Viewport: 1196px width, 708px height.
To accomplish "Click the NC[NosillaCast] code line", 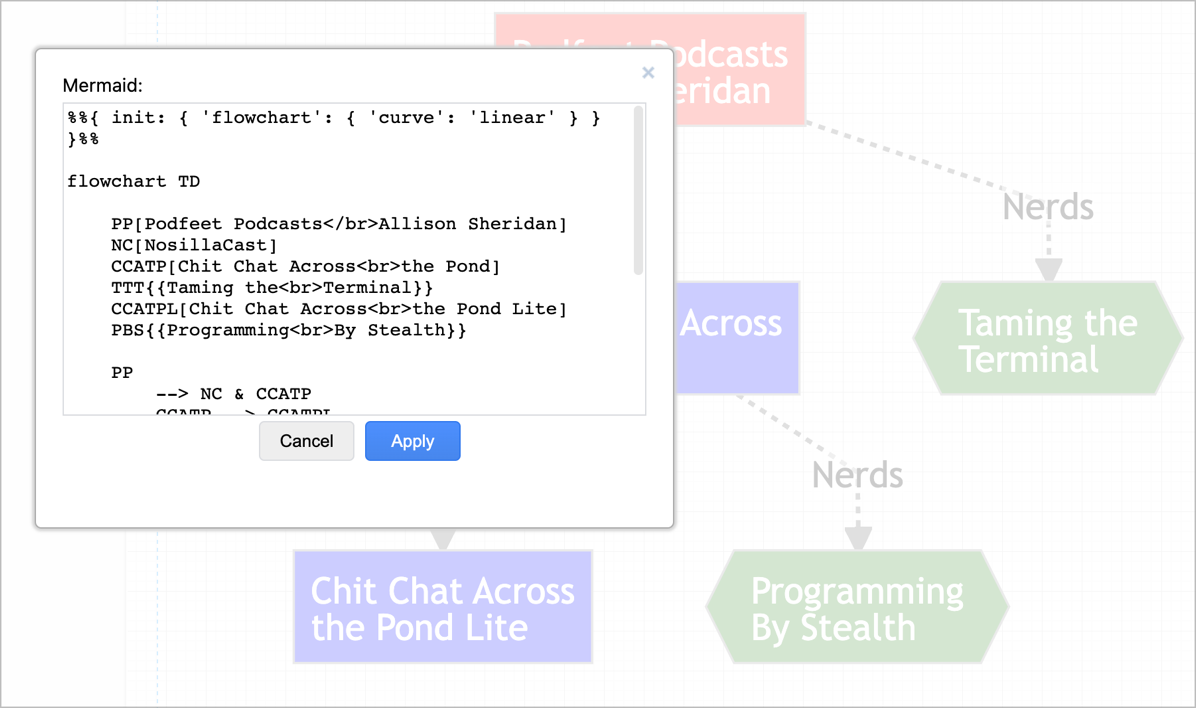I will [x=194, y=245].
